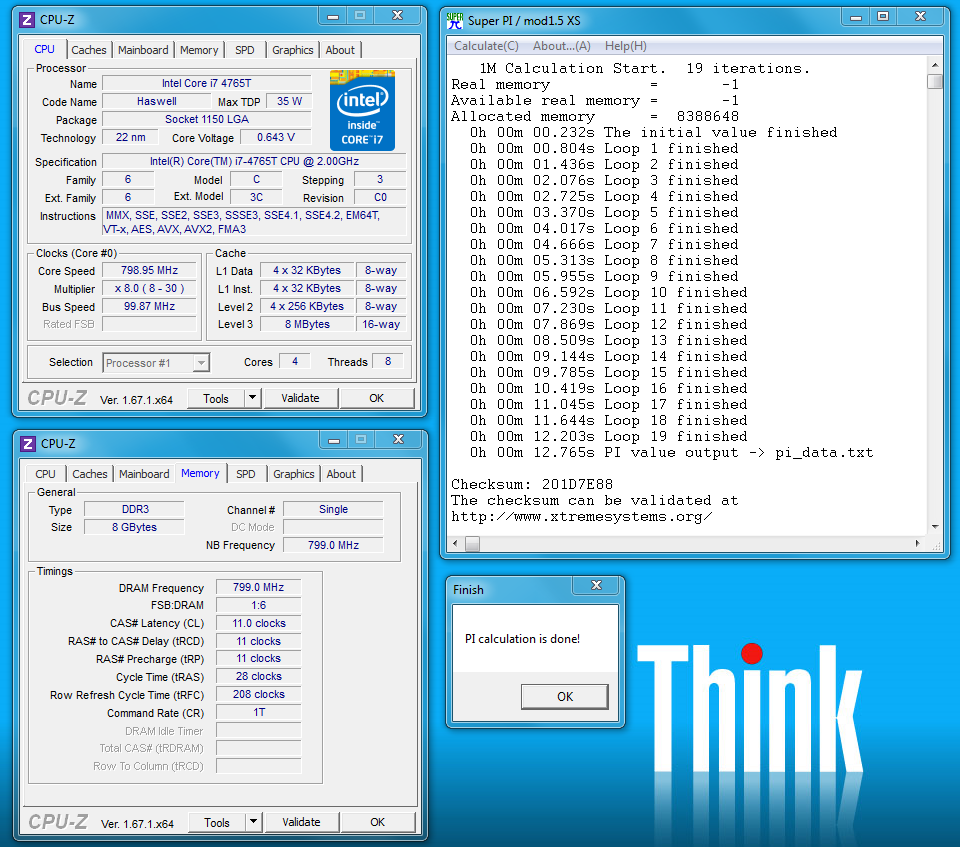Switch to Graphics tab in bottom CPU-Z window

tap(294, 474)
